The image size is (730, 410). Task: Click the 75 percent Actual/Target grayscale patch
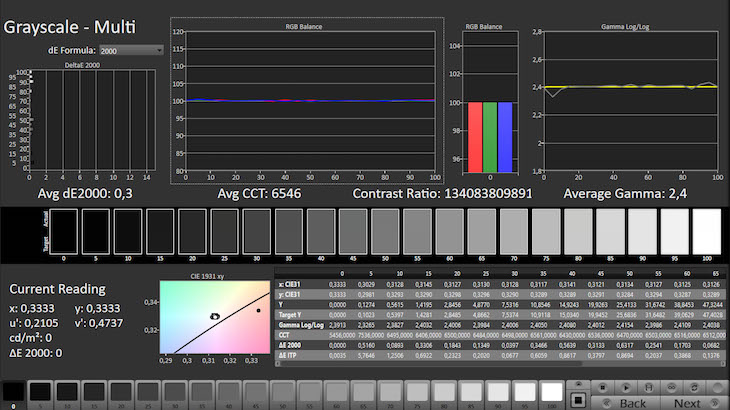[546, 231]
